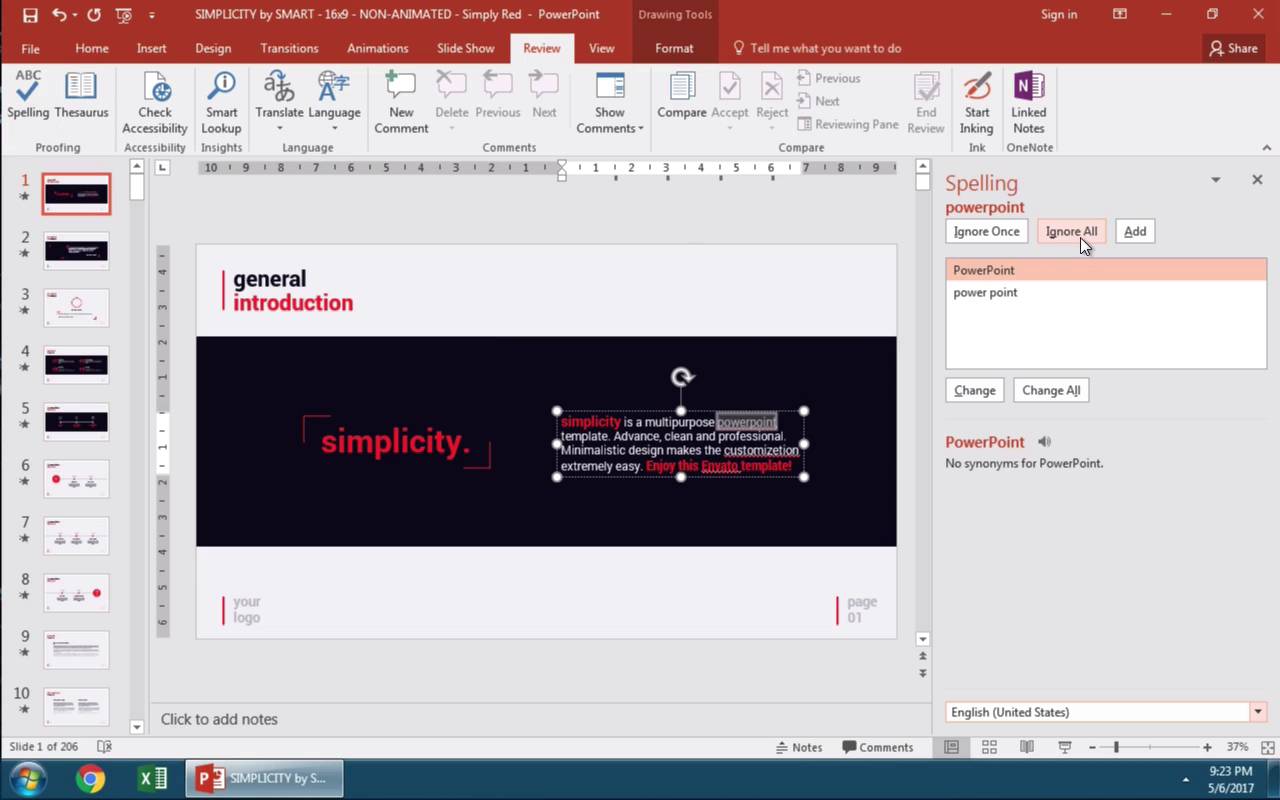Open the File tab
The width and height of the screenshot is (1280, 800).
[30, 48]
